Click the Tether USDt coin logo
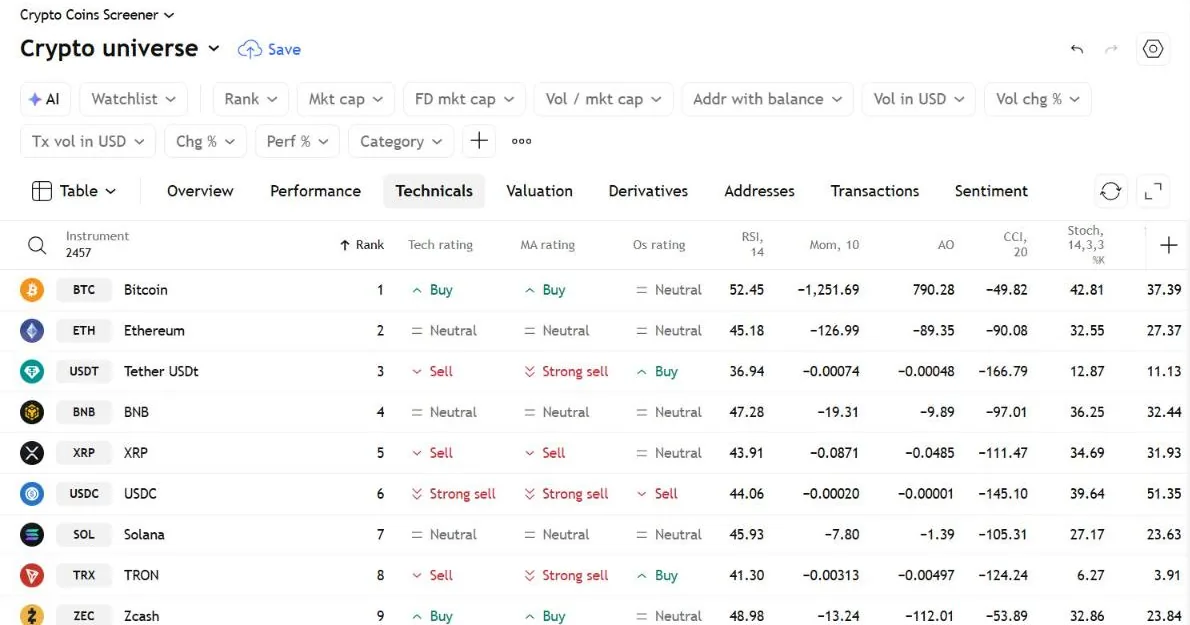 pyautogui.click(x=32, y=372)
